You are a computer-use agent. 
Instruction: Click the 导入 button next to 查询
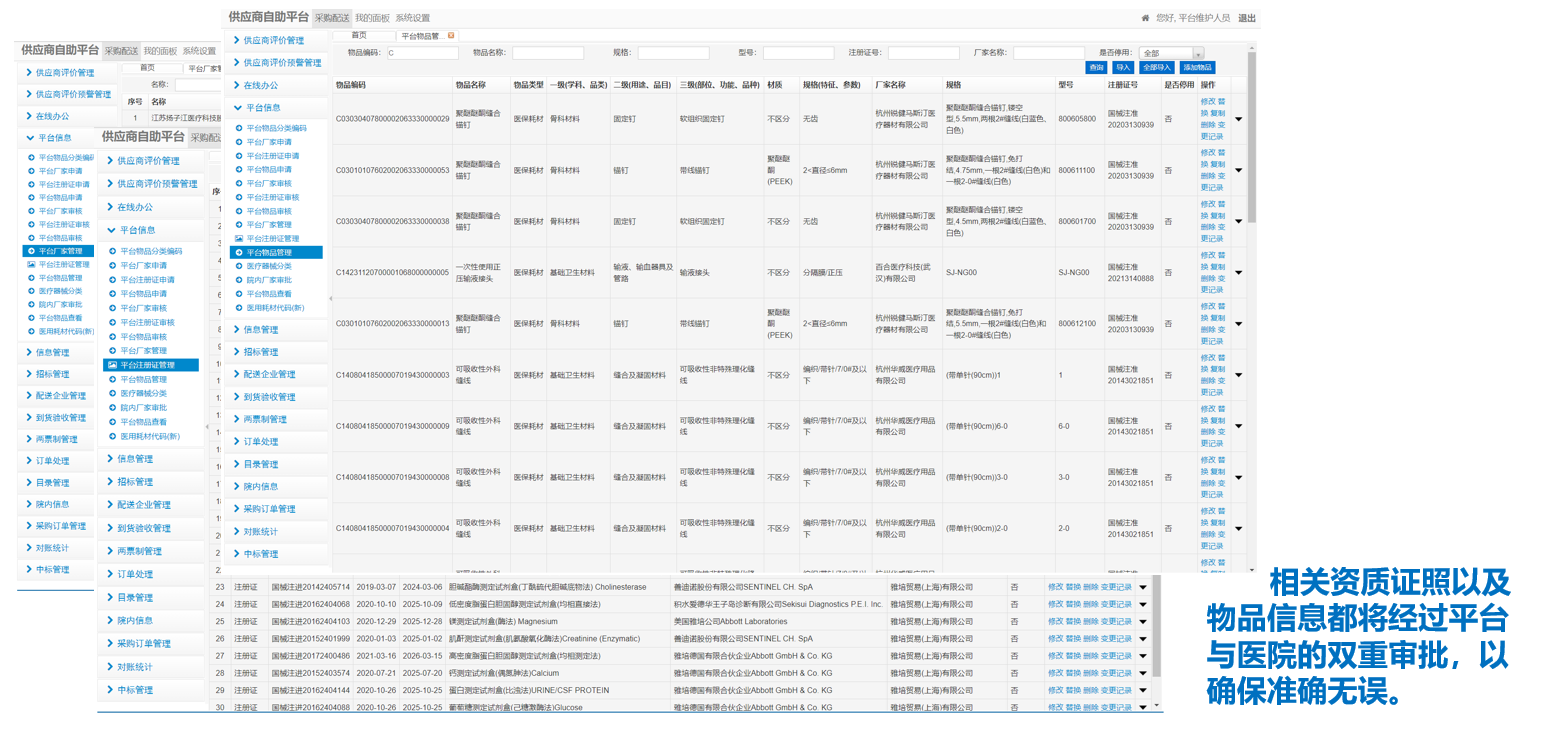(1123, 67)
